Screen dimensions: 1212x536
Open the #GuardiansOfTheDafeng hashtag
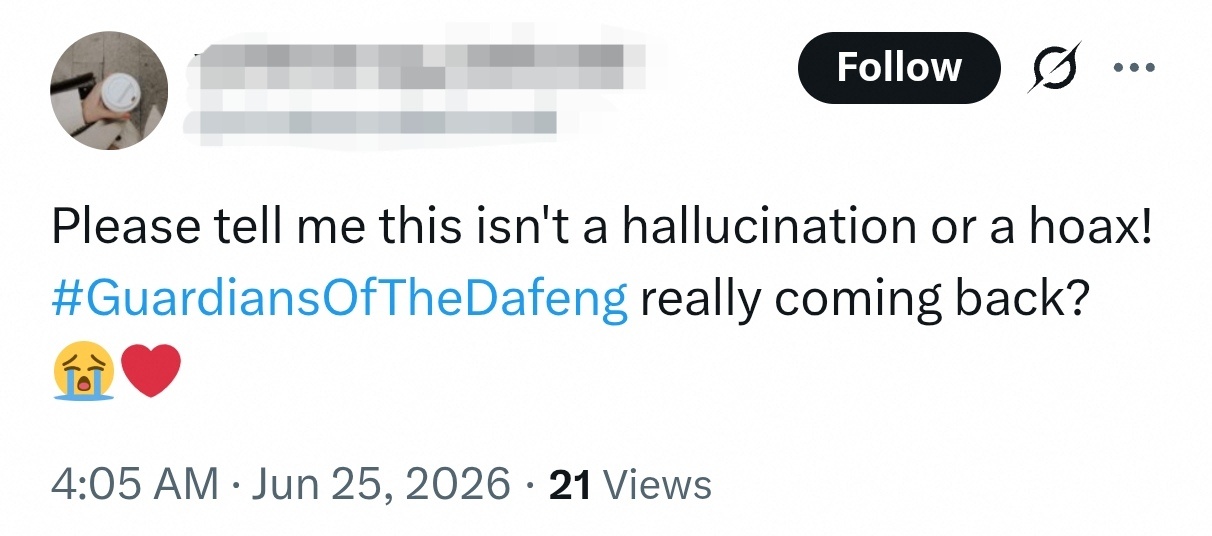click(340, 298)
